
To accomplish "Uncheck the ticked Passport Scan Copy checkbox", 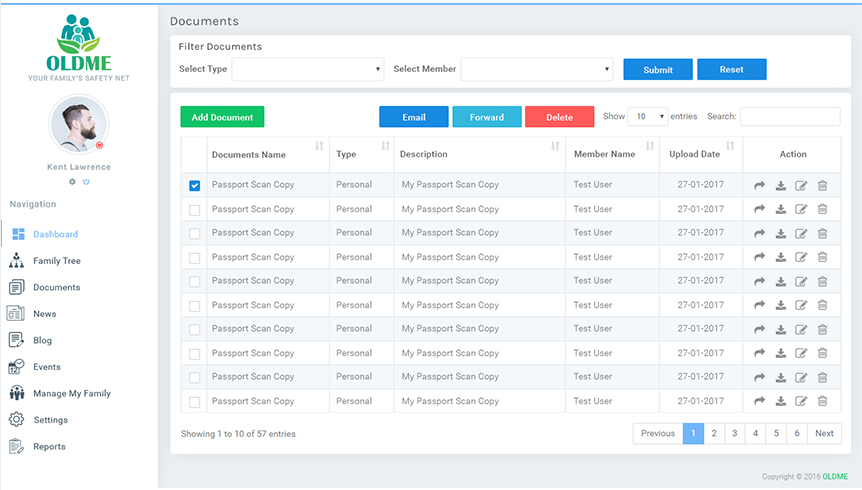I will [x=195, y=185].
